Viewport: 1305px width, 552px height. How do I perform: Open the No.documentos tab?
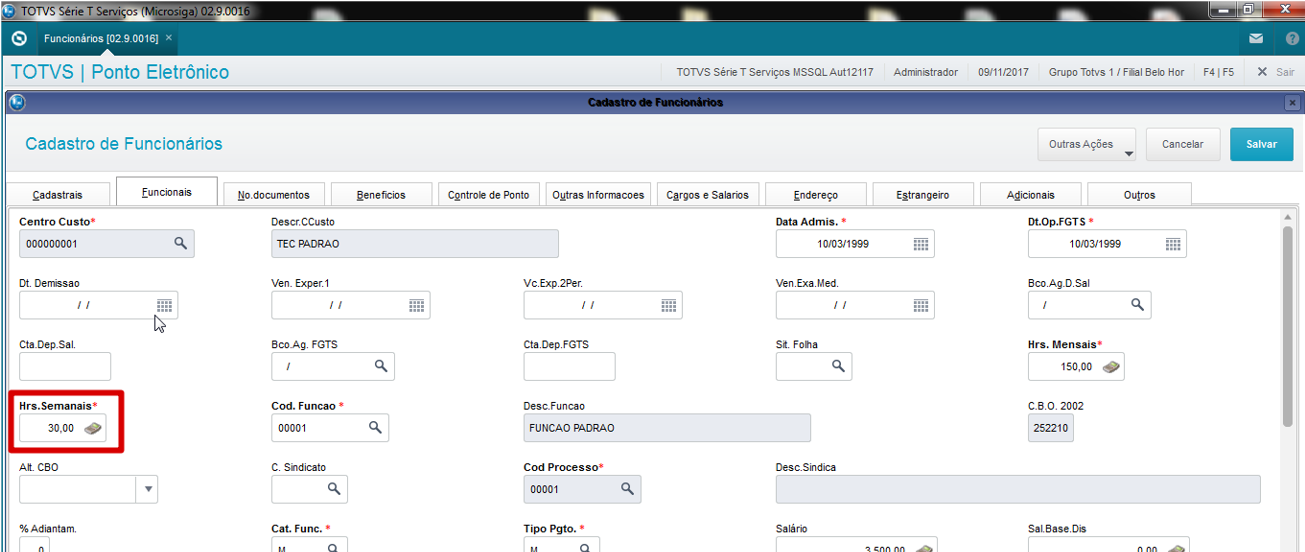274,195
